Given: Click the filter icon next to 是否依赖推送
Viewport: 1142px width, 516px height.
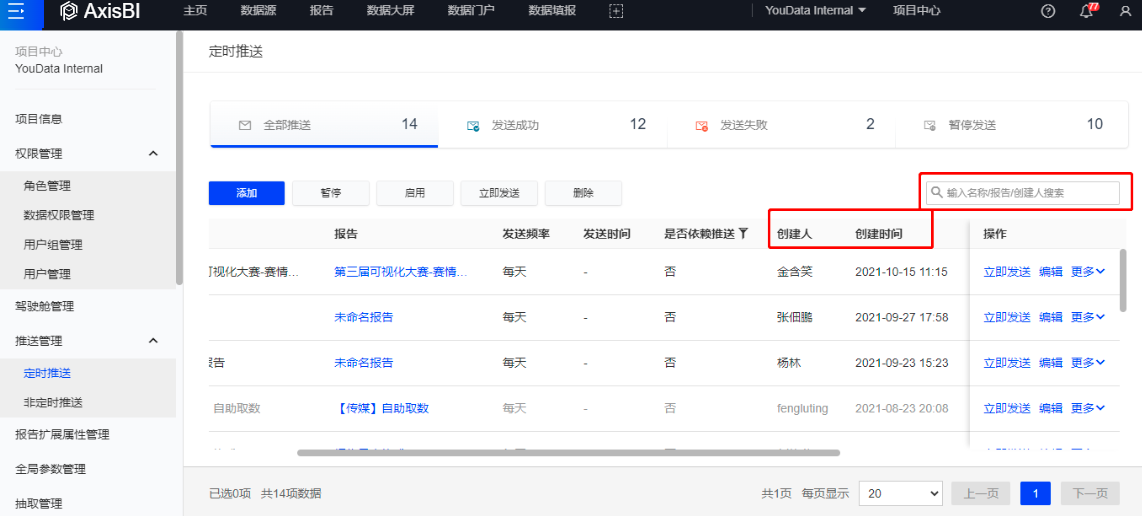Looking at the screenshot, I should click(x=743, y=234).
